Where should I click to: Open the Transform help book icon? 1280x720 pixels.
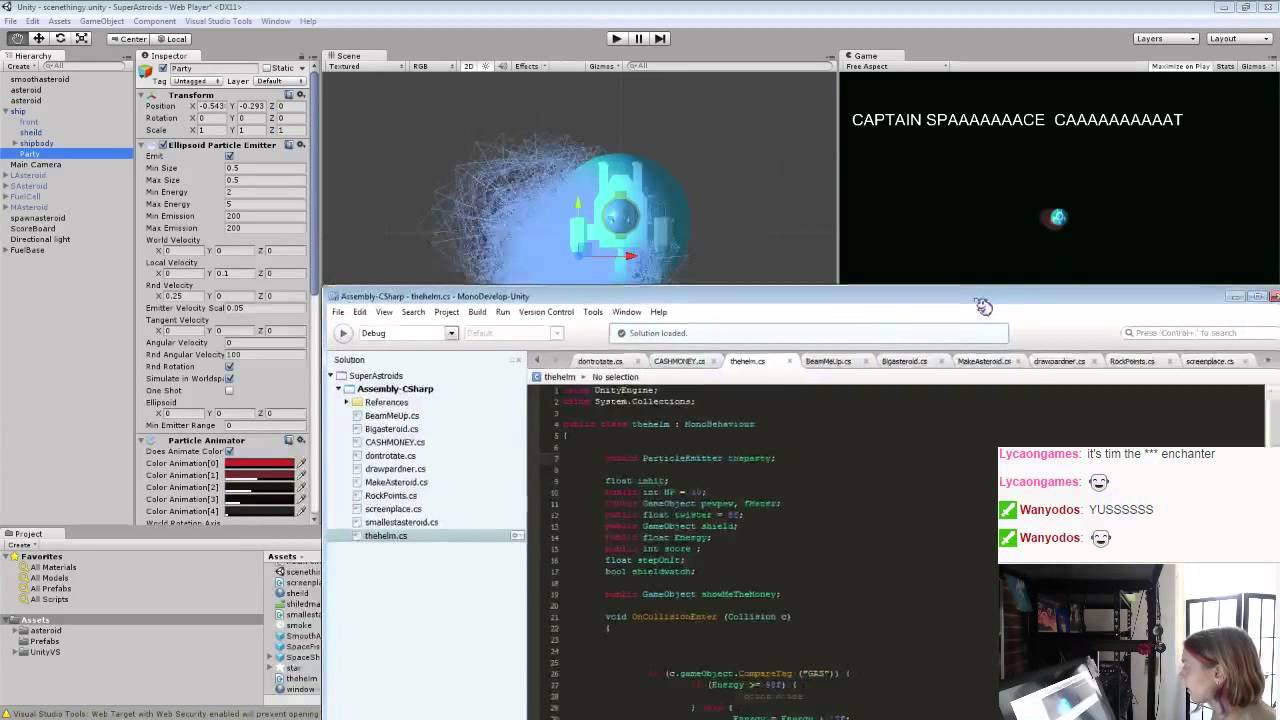(x=289, y=94)
